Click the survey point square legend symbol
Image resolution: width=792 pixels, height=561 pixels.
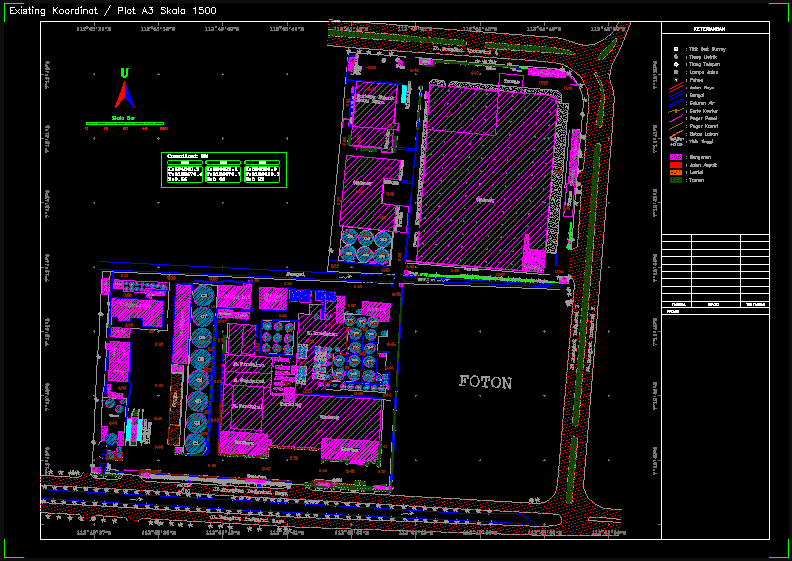coord(676,49)
